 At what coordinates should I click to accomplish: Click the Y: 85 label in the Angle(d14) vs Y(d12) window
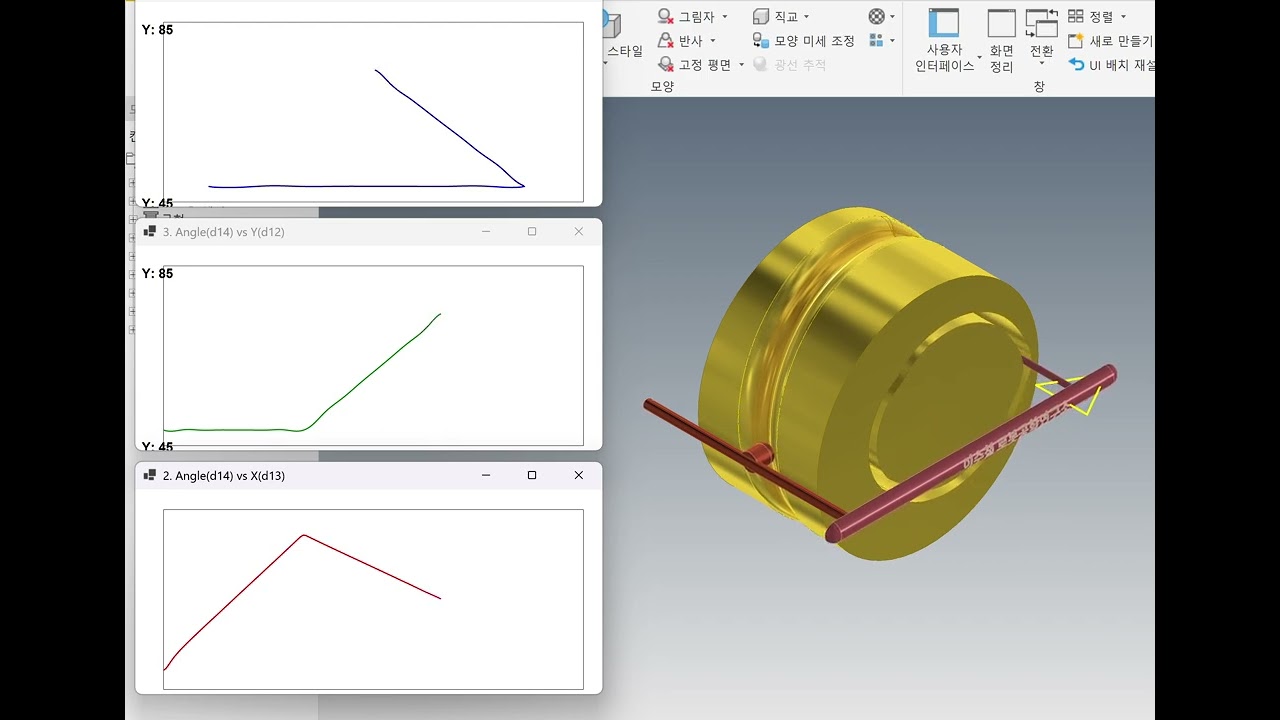(x=157, y=274)
